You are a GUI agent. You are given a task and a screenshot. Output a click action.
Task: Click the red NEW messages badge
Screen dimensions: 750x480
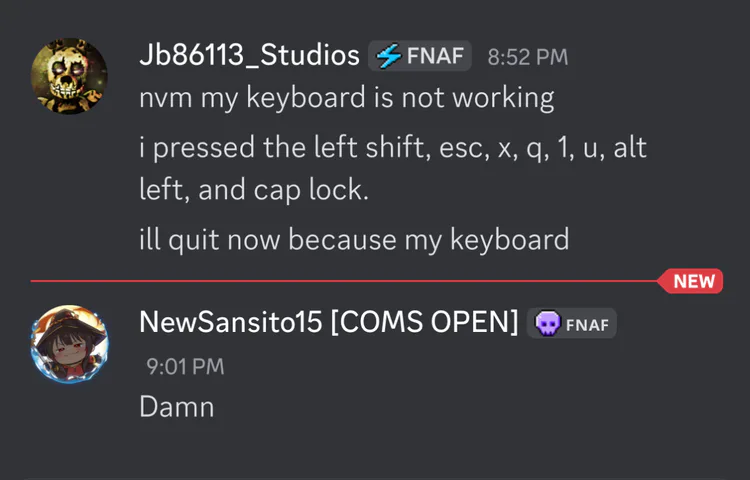click(693, 281)
